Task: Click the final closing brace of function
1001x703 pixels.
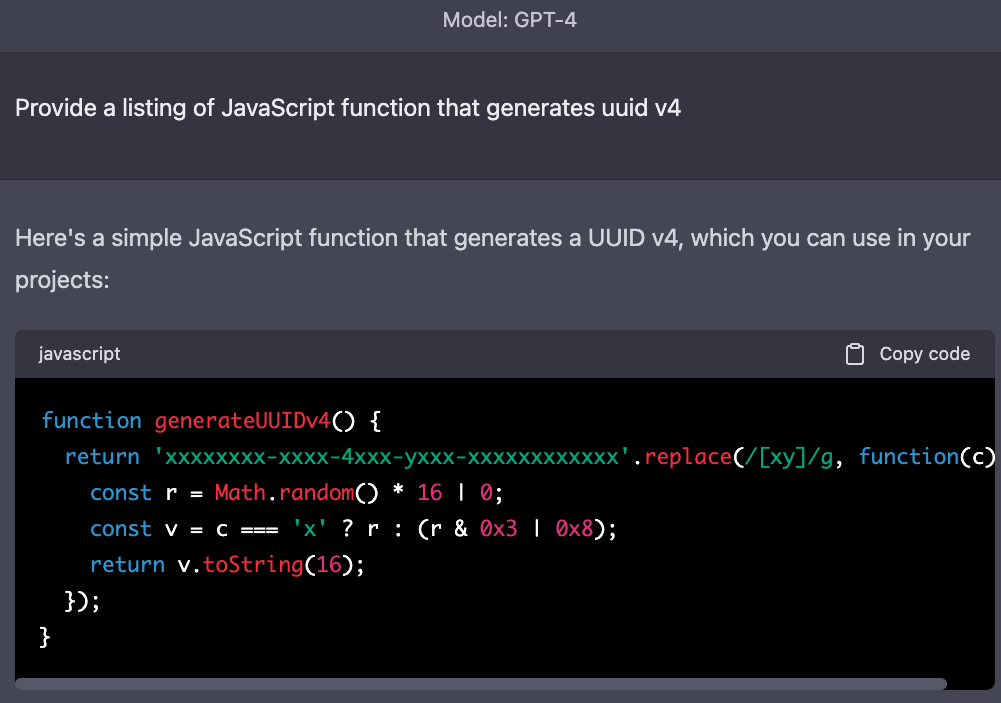Action: pyautogui.click(x=44, y=637)
